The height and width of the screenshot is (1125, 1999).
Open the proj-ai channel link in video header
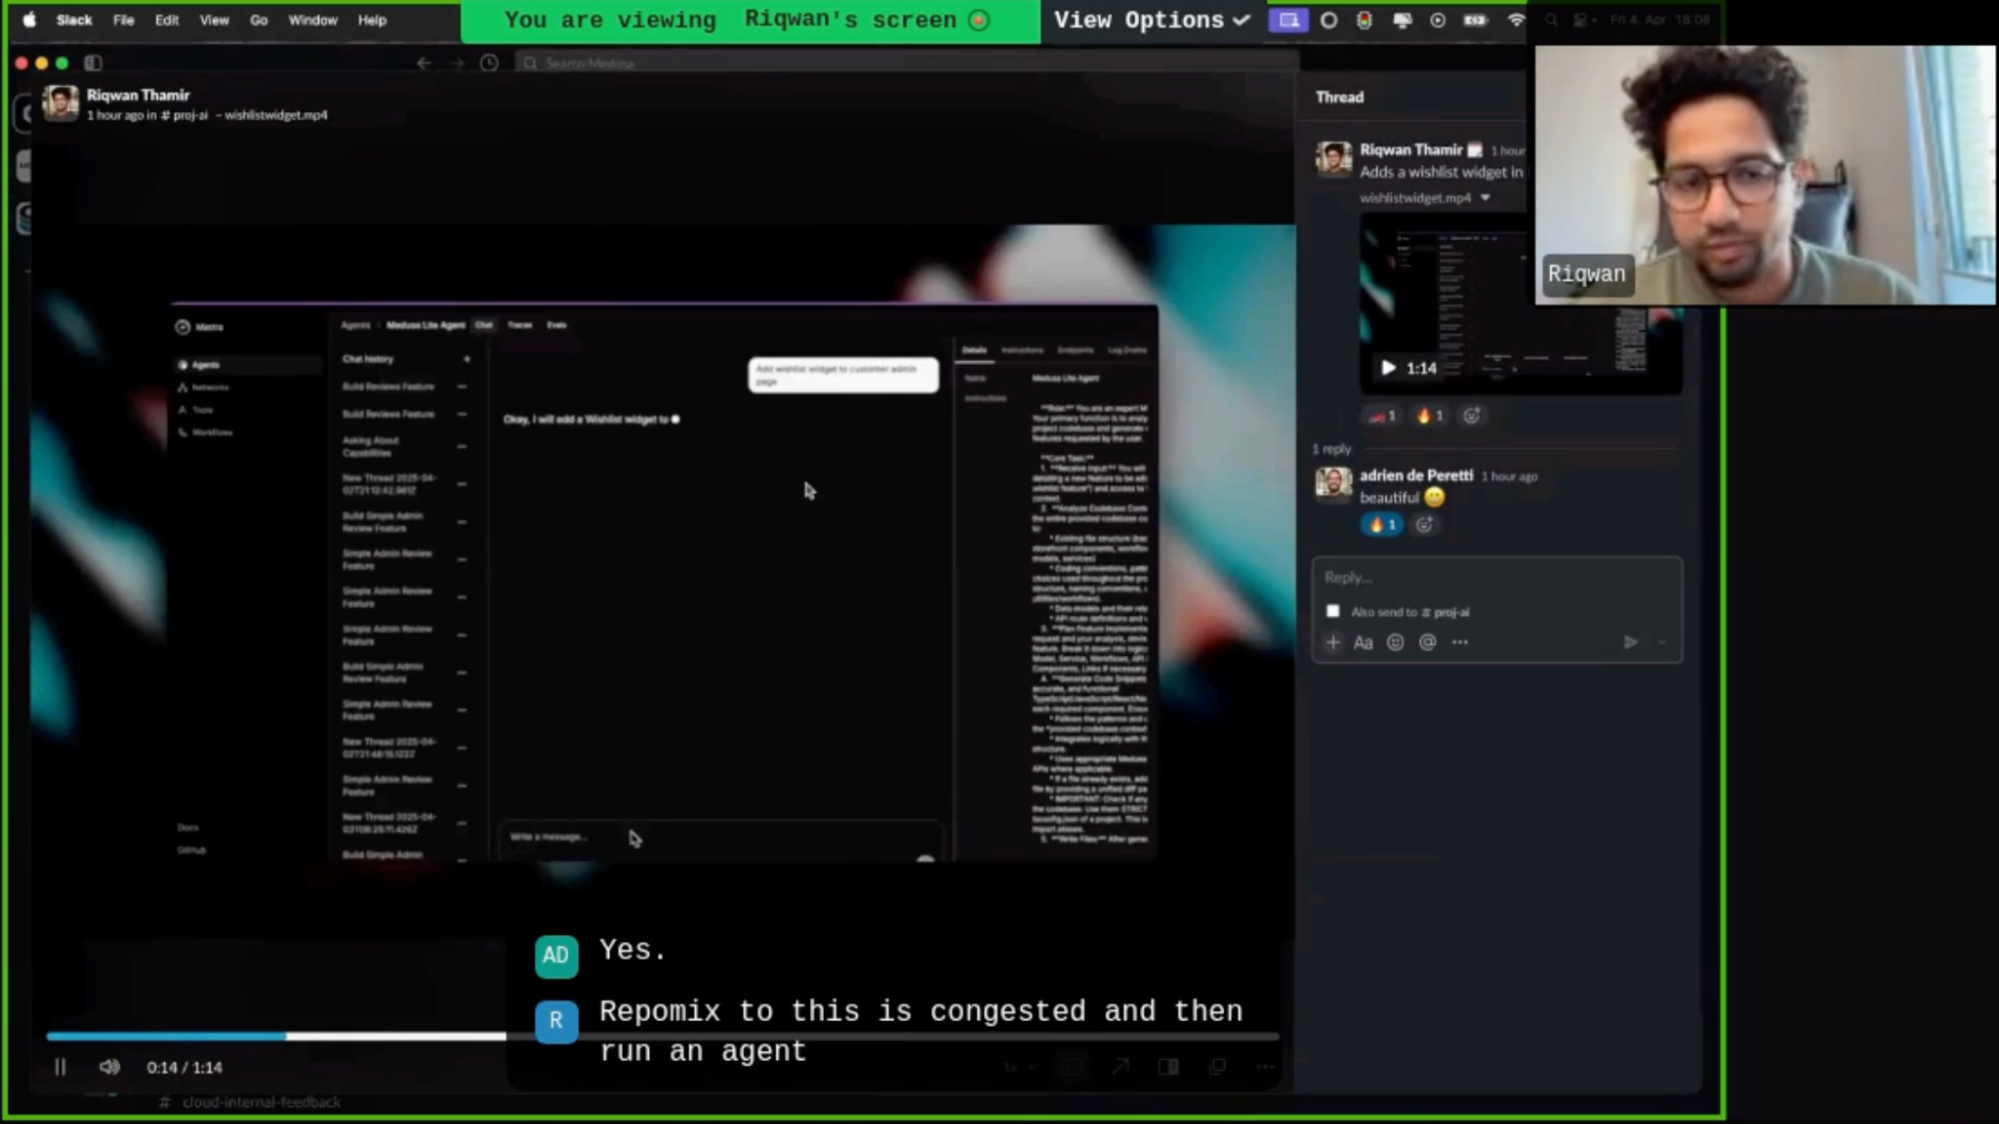point(184,115)
